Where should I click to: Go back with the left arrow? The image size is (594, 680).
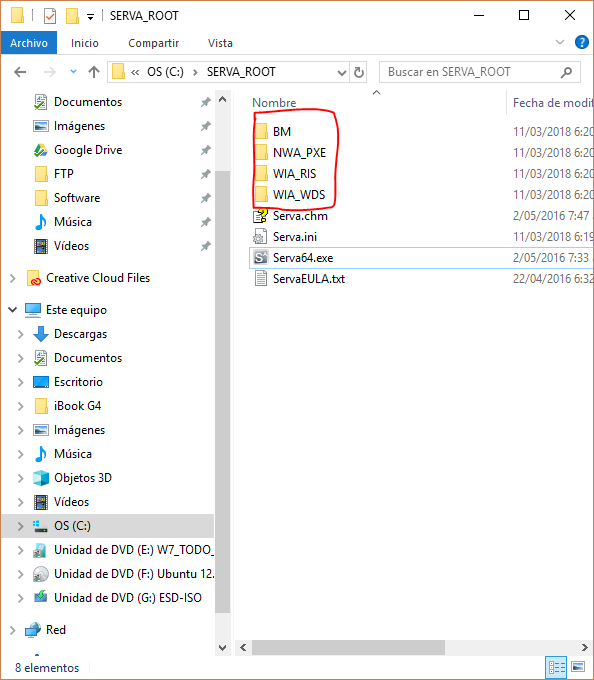tap(20, 72)
